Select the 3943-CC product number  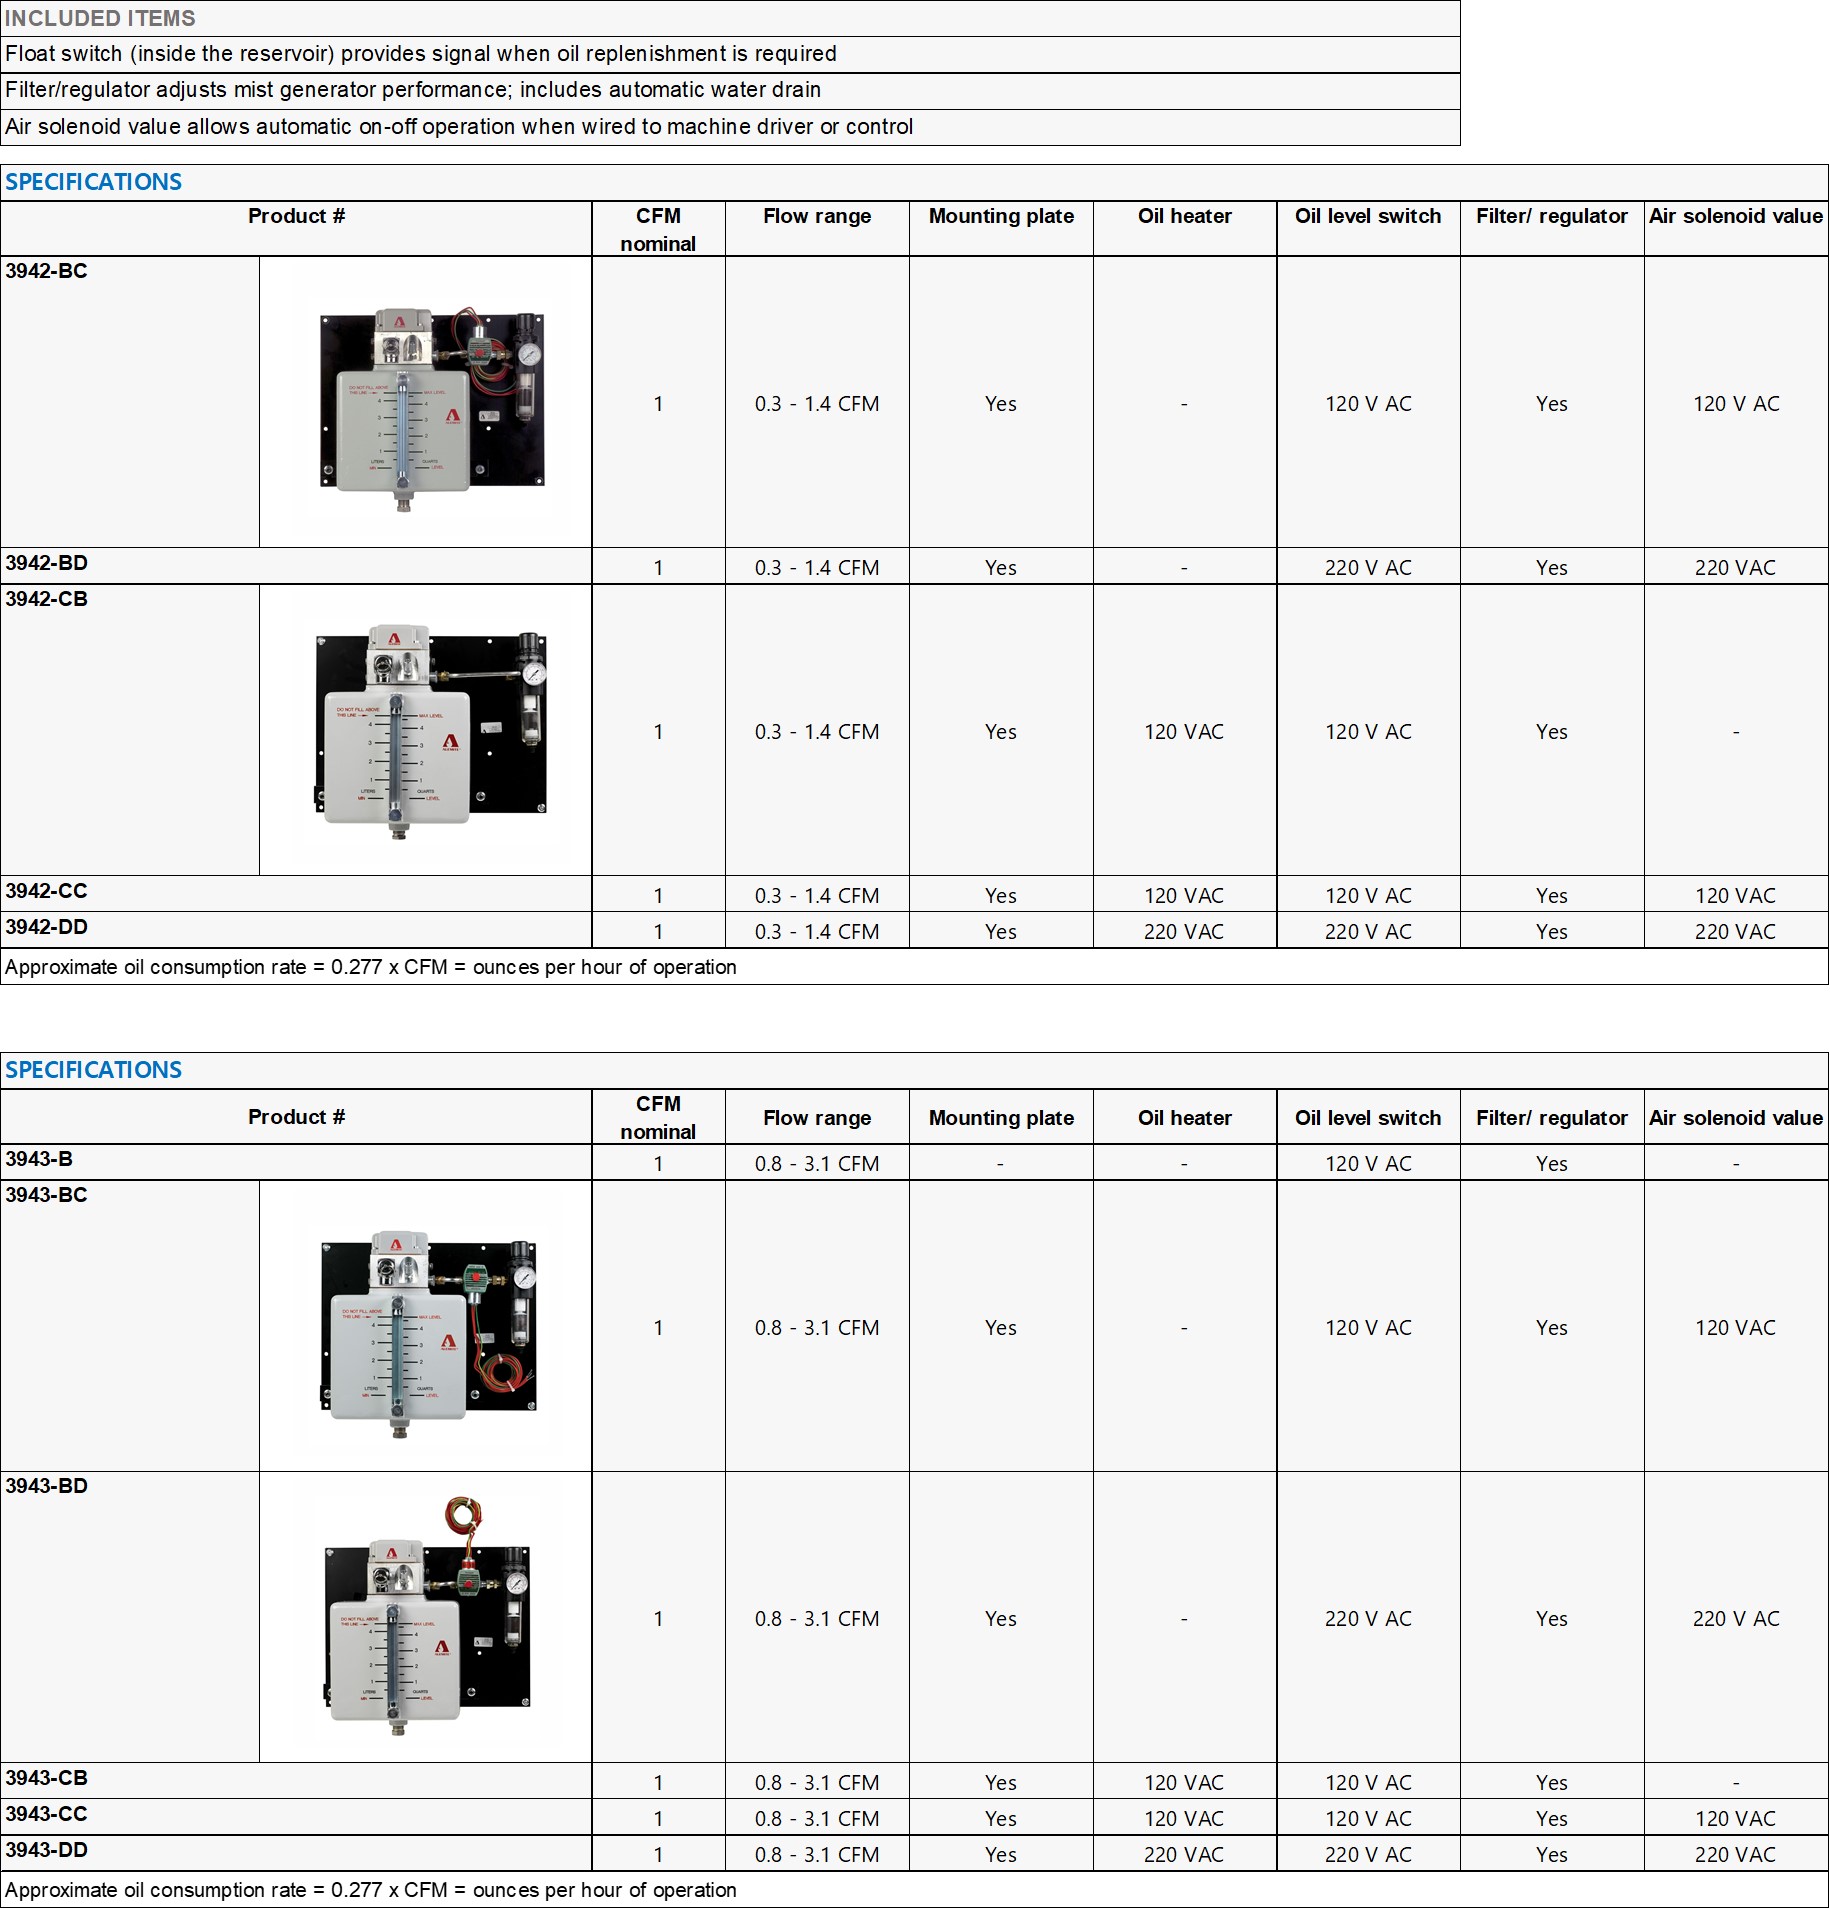[x=47, y=1815]
